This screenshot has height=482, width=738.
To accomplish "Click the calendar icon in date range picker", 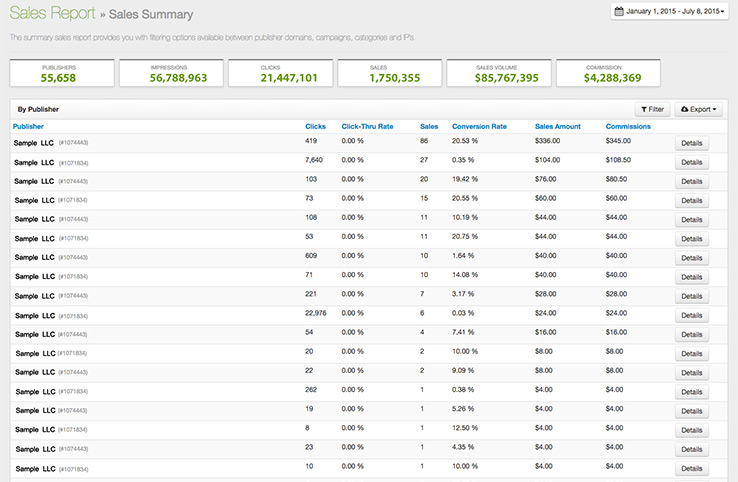I will click(619, 11).
